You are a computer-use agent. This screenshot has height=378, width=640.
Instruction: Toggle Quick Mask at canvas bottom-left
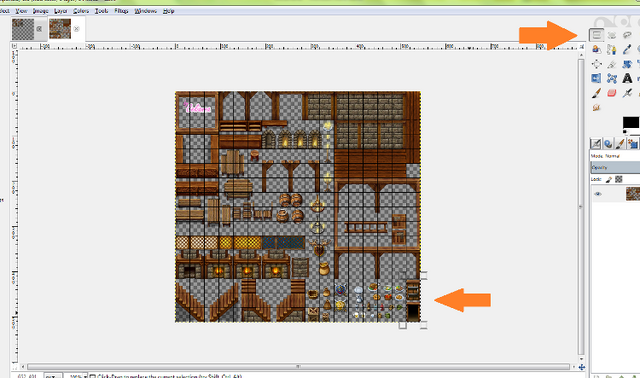(15, 367)
